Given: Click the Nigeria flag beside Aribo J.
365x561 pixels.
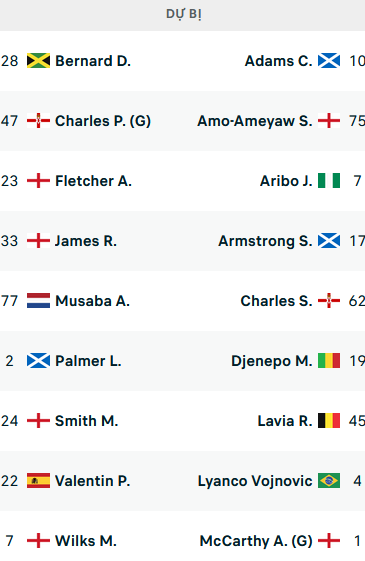Looking at the screenshot, I should click(x=329, y=181).
